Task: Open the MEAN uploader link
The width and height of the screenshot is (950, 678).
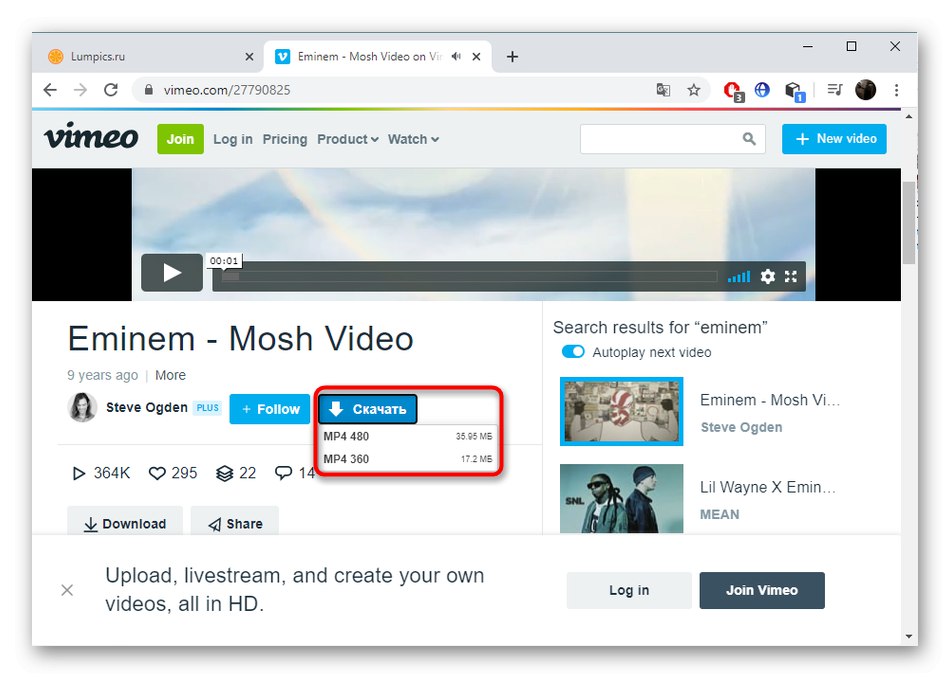Action: [720, 514]
